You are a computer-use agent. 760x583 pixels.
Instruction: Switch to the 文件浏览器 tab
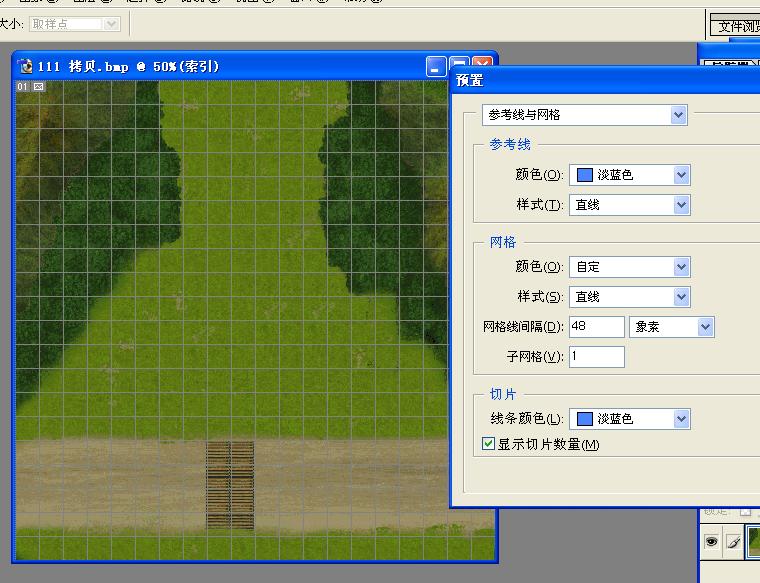coord(736,27)
